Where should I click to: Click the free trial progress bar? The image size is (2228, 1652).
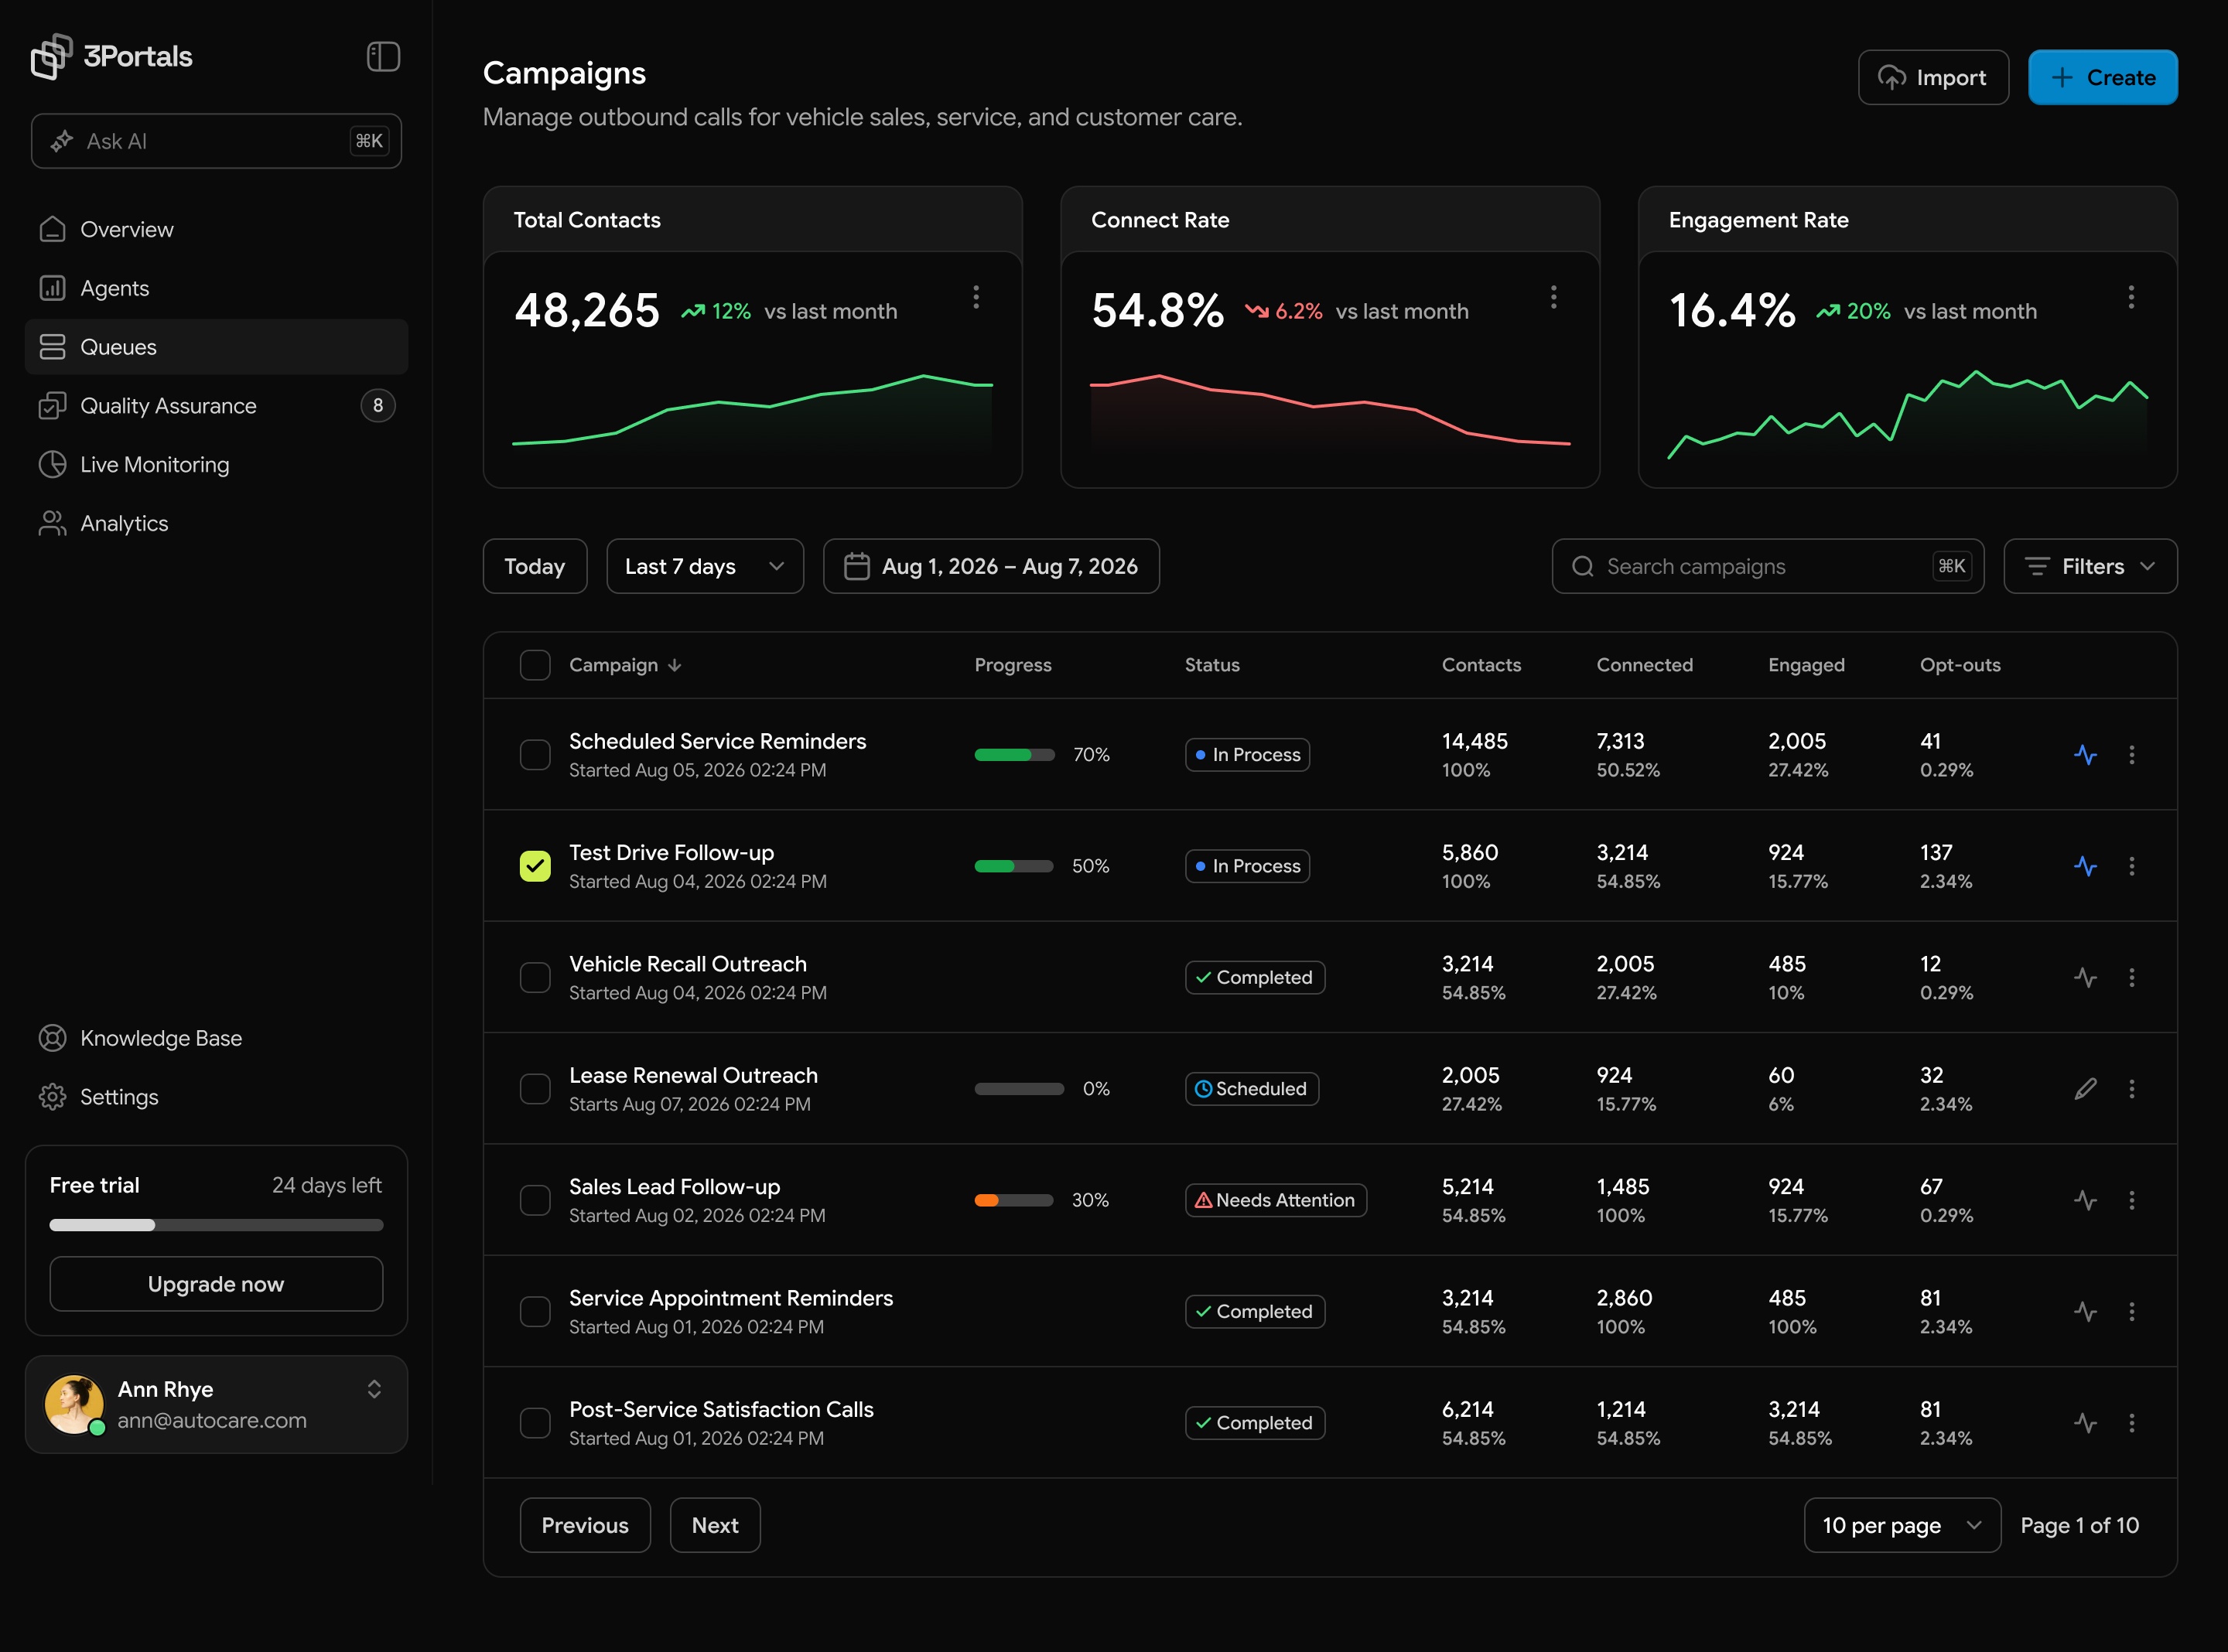pyautogui.click(x=216, y=1226)
